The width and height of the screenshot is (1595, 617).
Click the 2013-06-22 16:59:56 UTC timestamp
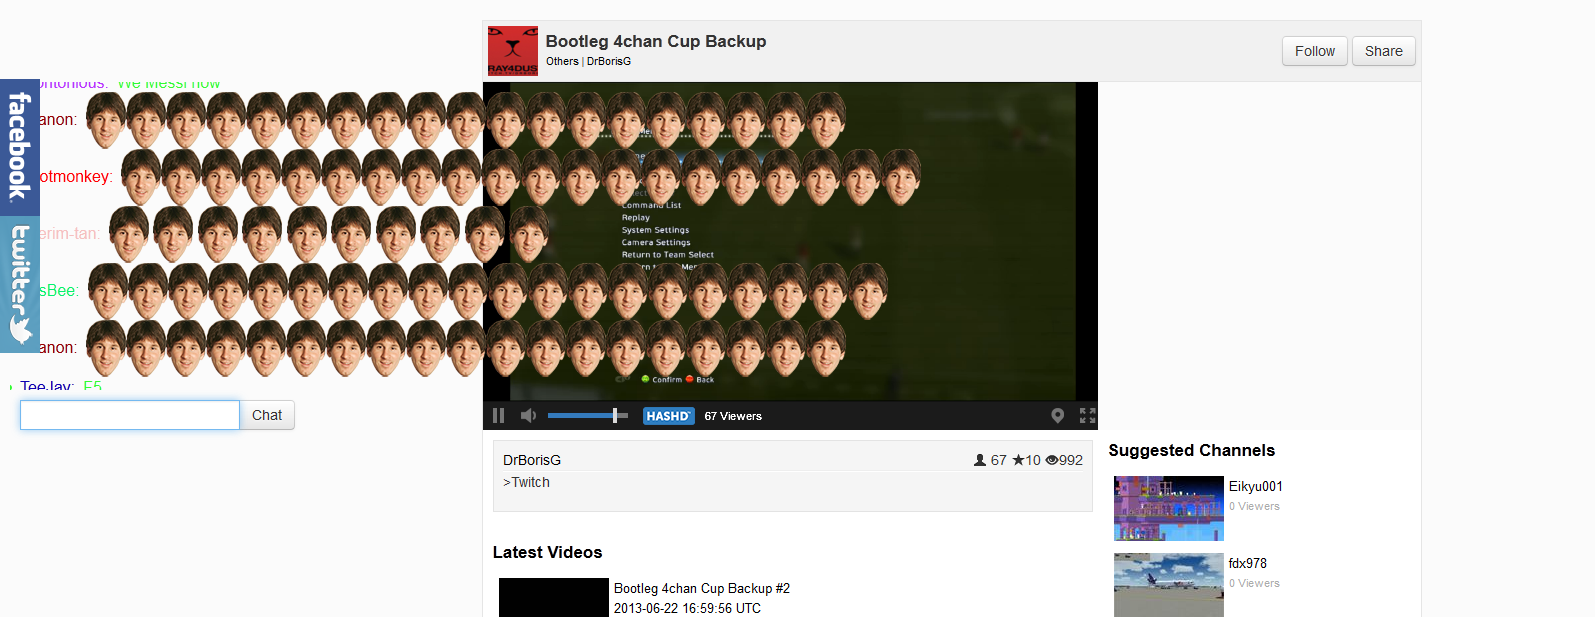point(687,608)
